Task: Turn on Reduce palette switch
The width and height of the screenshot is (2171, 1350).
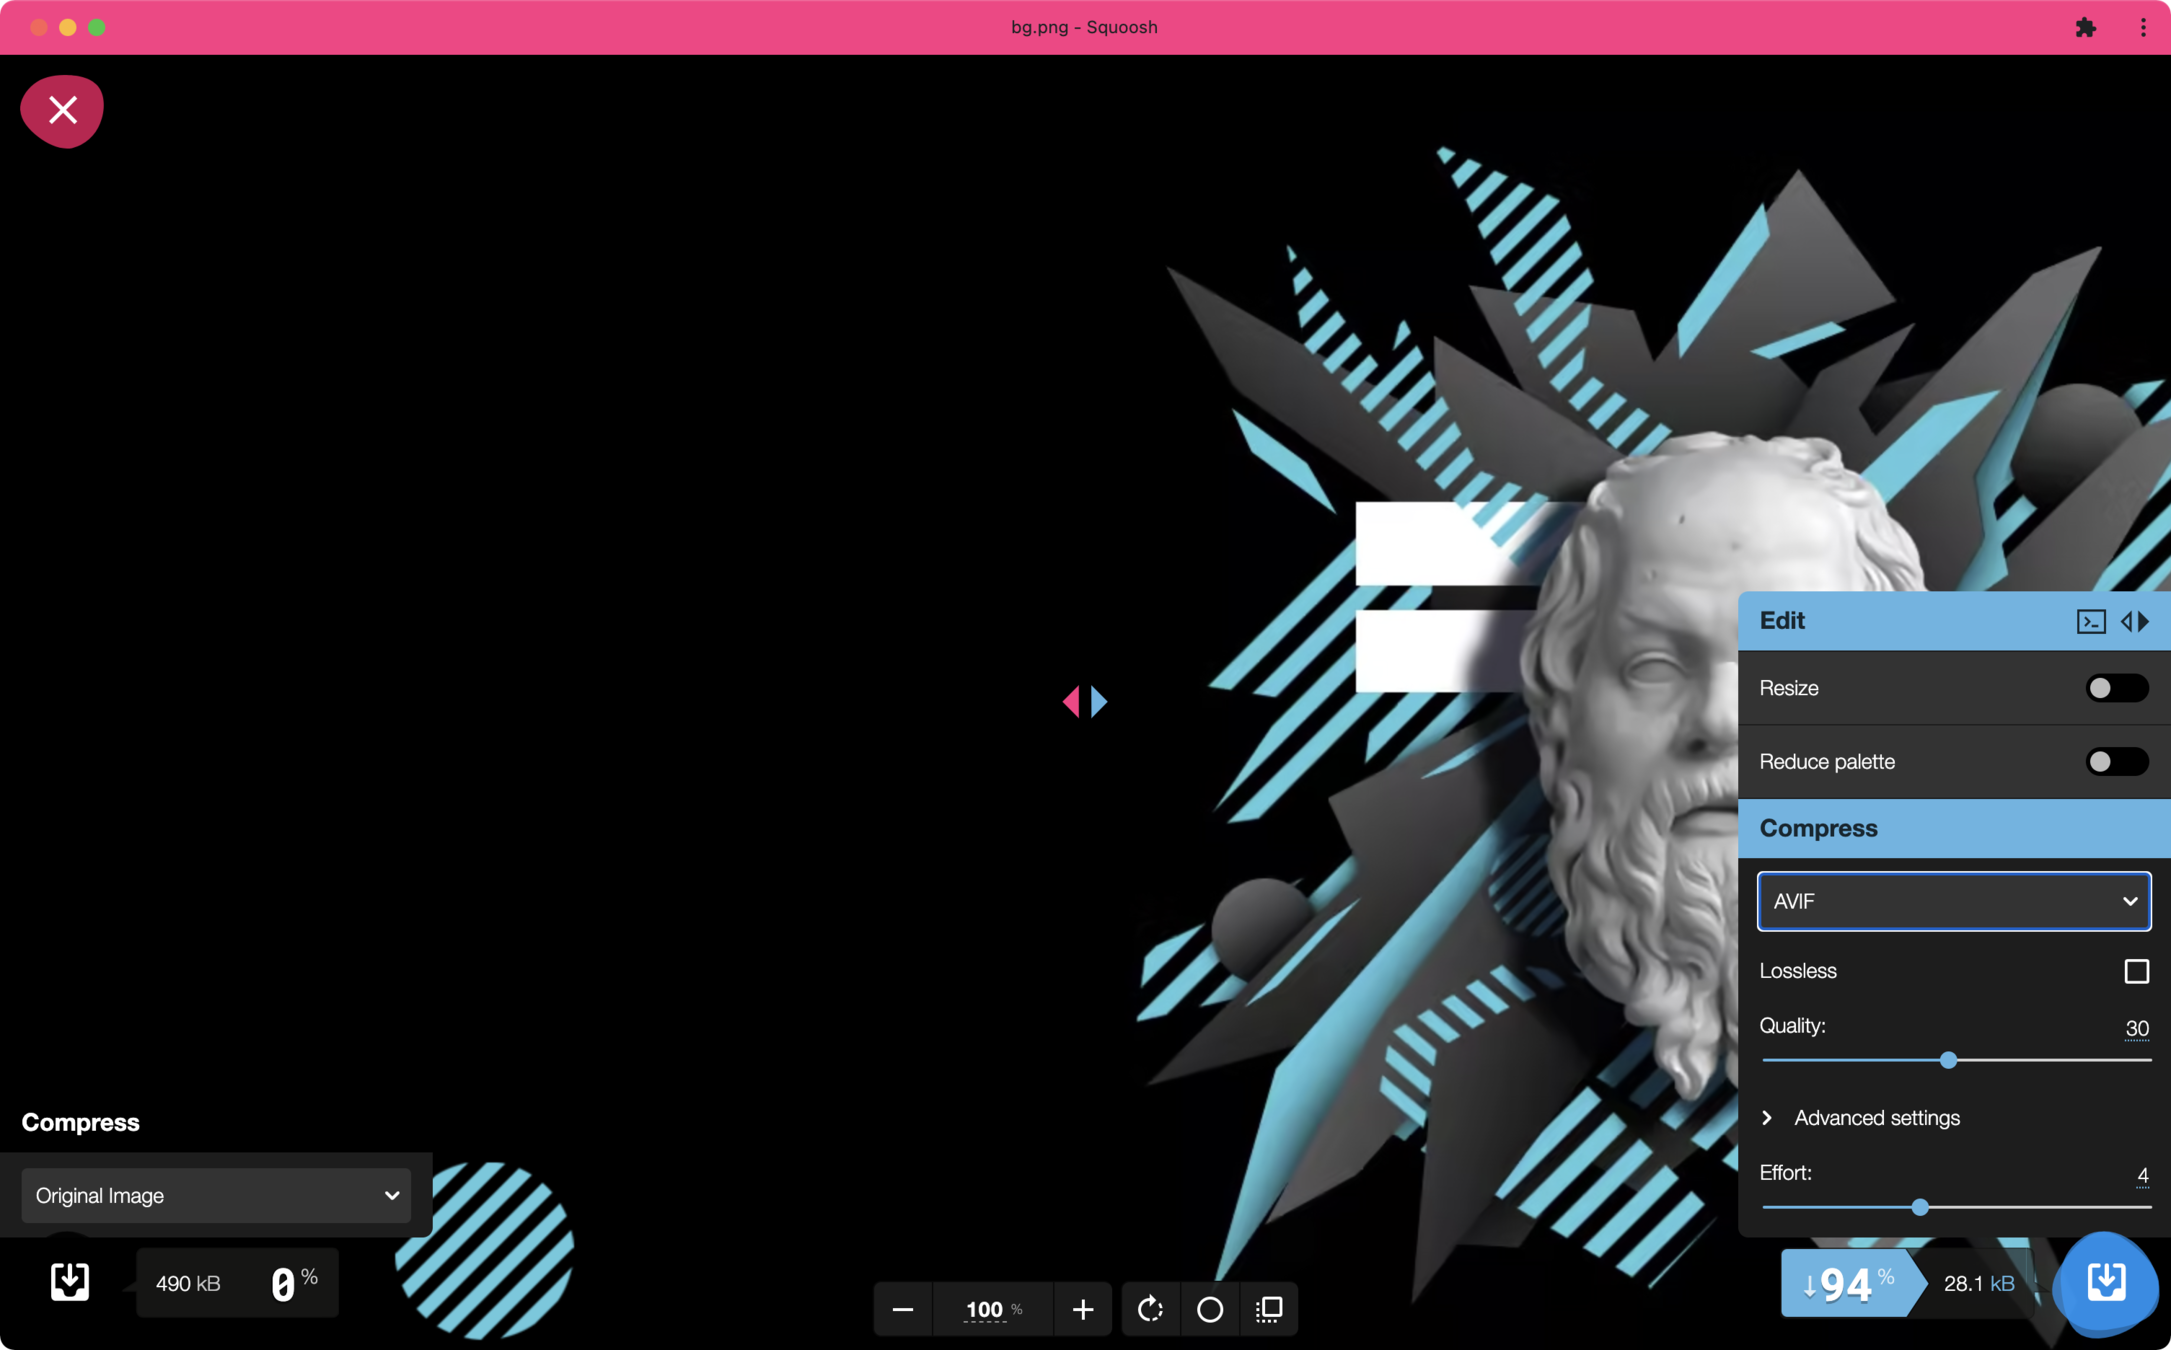Action: 2116,762
